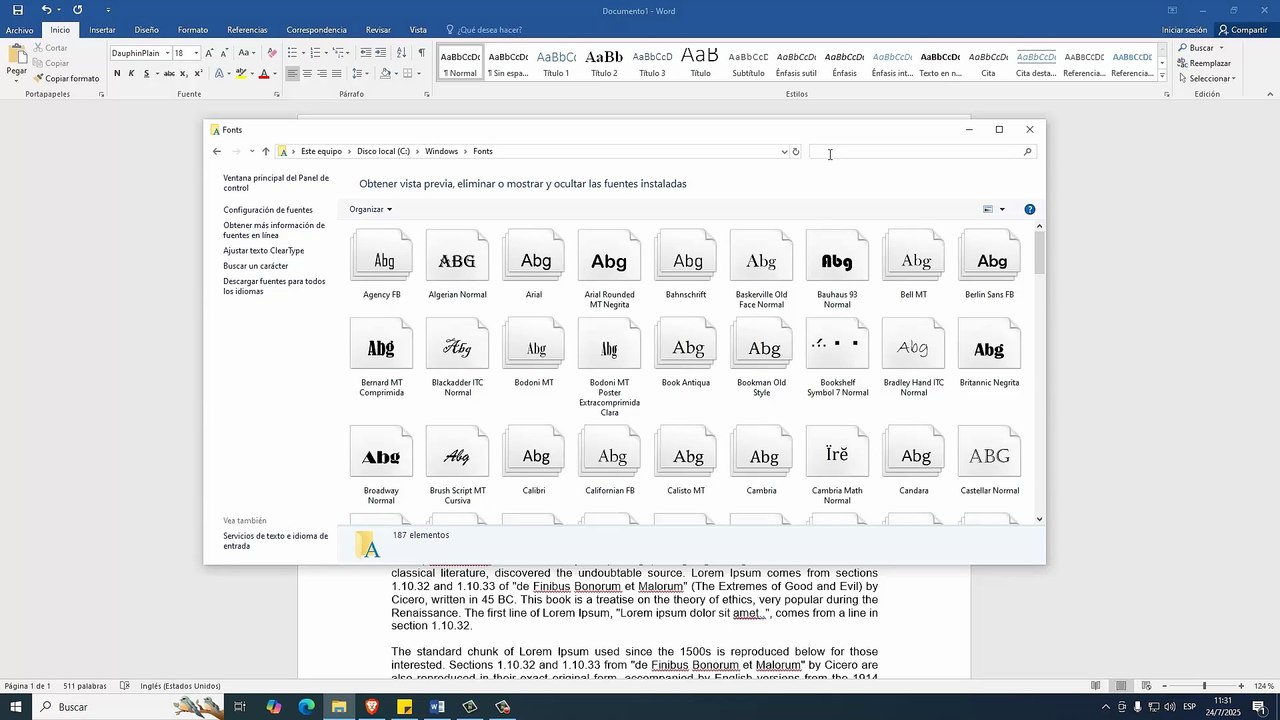Click the Pegar clipboard icon
Screen dimensions: 1280x720
(17, 53)
